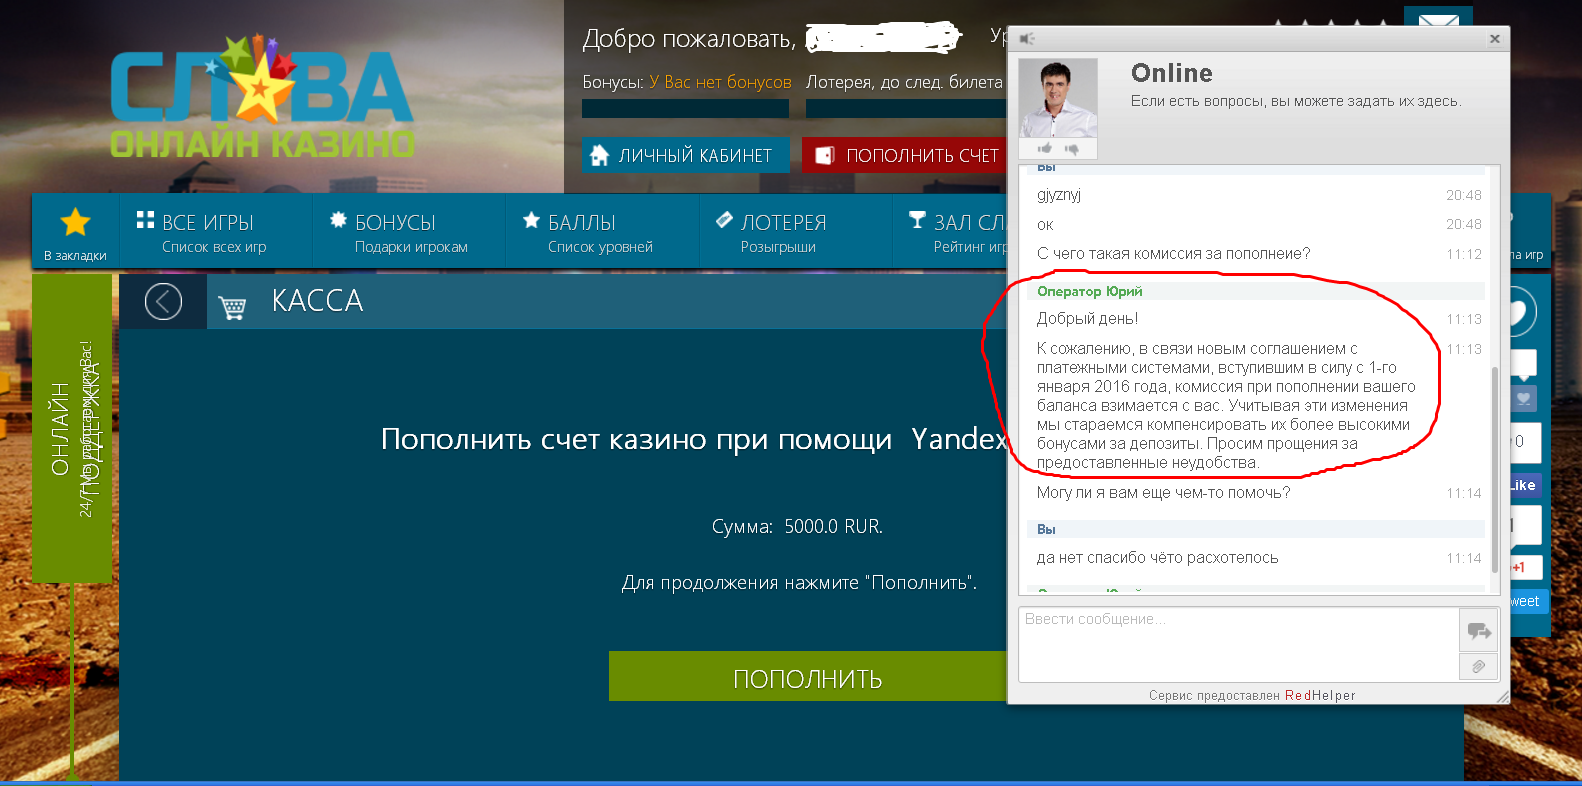This screenshot has height=786, width=1582.
Task: Select the chat message "Добрый день!"
Action: click(x=1087, y=319)
